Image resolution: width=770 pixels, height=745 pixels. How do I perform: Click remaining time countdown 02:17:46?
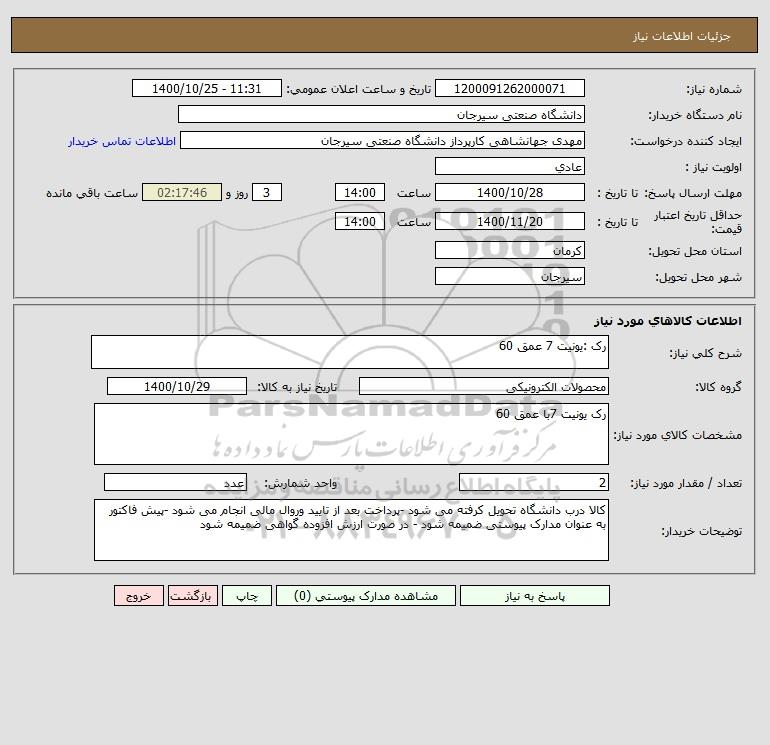(x=182, y=193)
